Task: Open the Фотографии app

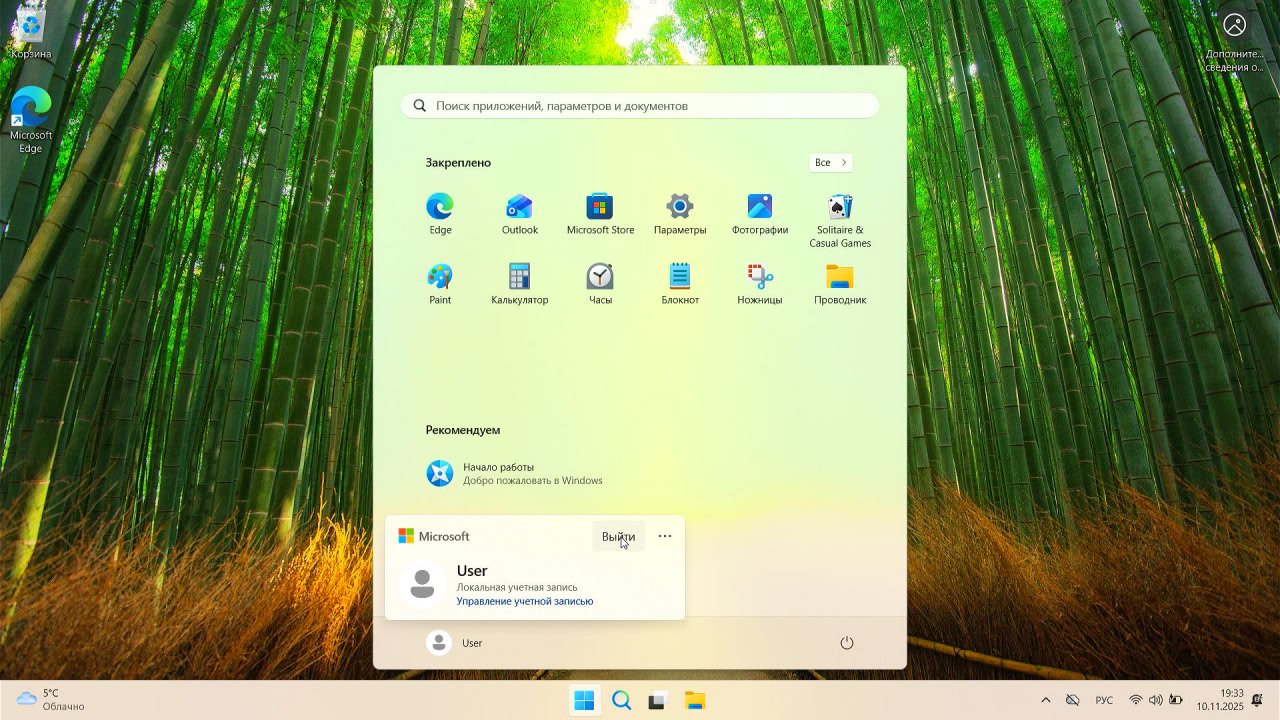Action: point(760,214)
